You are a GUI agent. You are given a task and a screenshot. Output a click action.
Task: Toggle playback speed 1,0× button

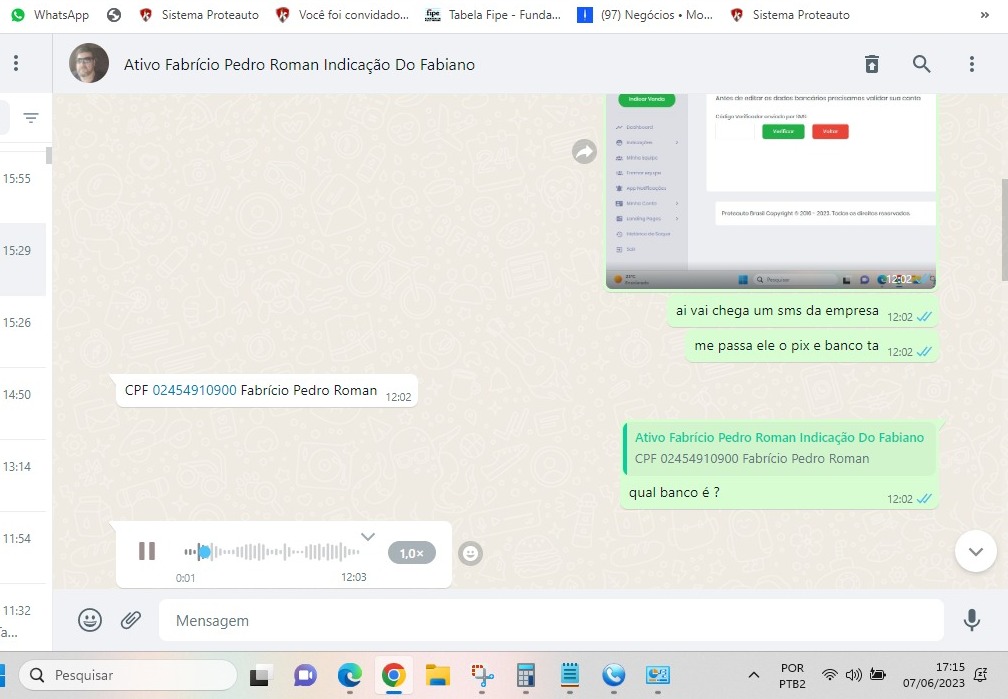(411, 553)
